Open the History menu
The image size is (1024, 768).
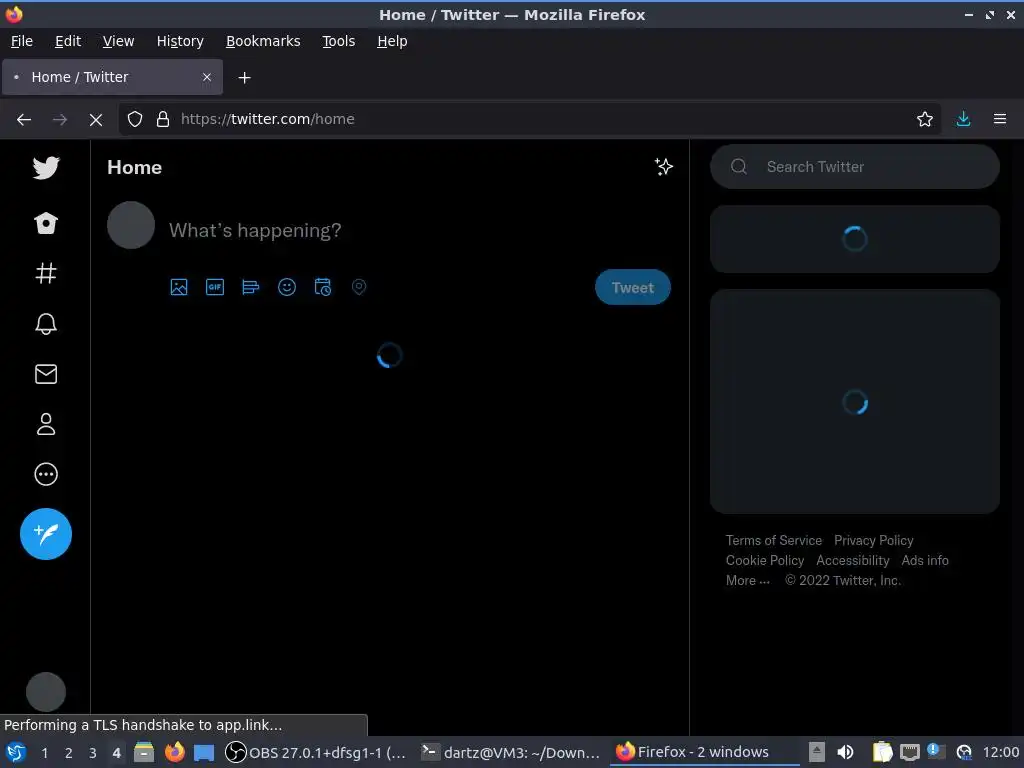point(180,41)
